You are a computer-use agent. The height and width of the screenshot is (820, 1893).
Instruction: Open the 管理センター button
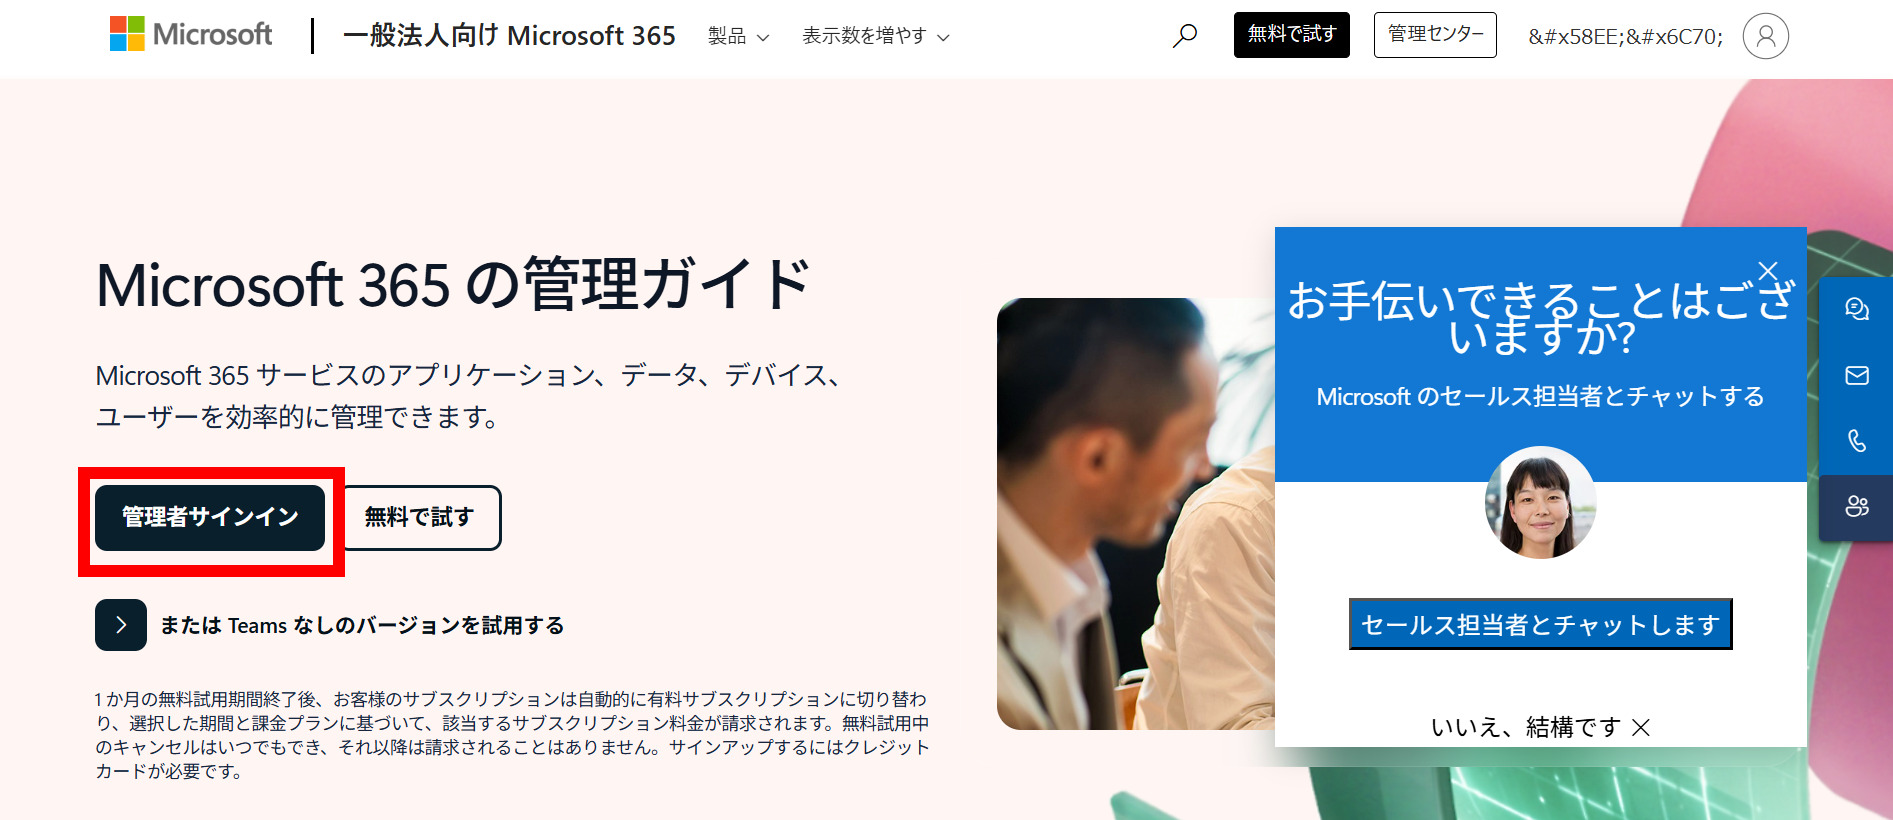click(x=1435, y=35)
